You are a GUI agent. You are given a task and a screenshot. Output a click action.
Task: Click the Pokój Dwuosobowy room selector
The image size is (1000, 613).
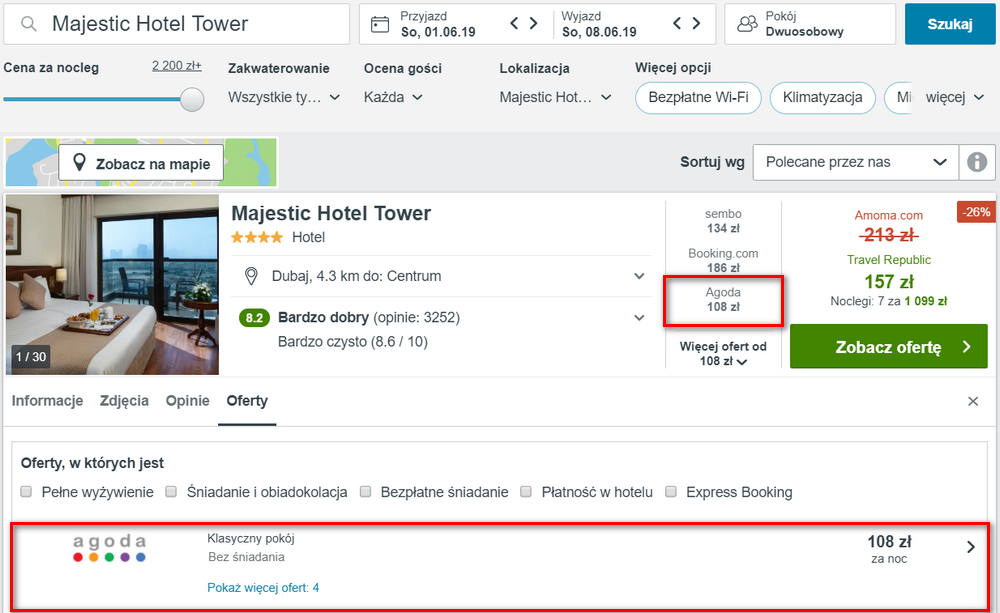click(810, 24)
